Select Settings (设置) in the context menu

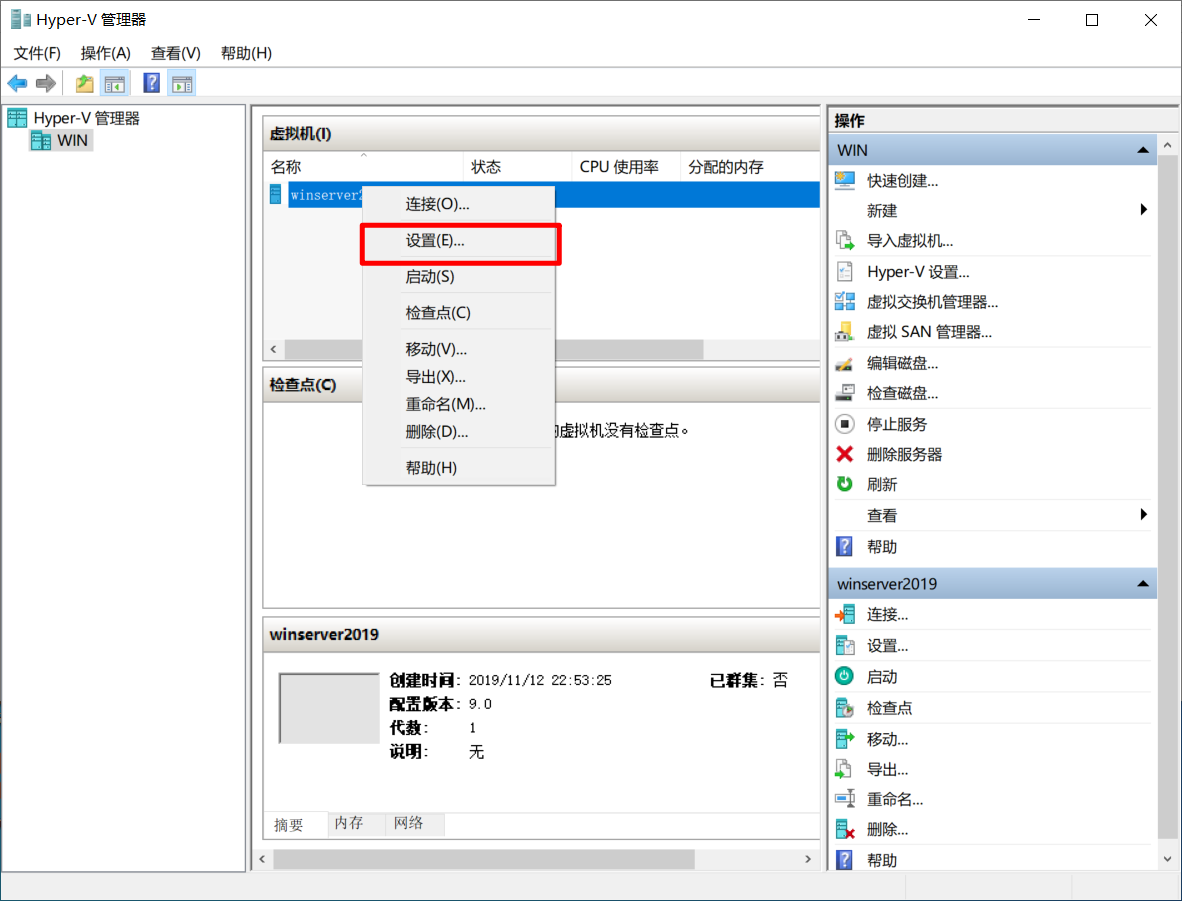click(x=435, y=241)
